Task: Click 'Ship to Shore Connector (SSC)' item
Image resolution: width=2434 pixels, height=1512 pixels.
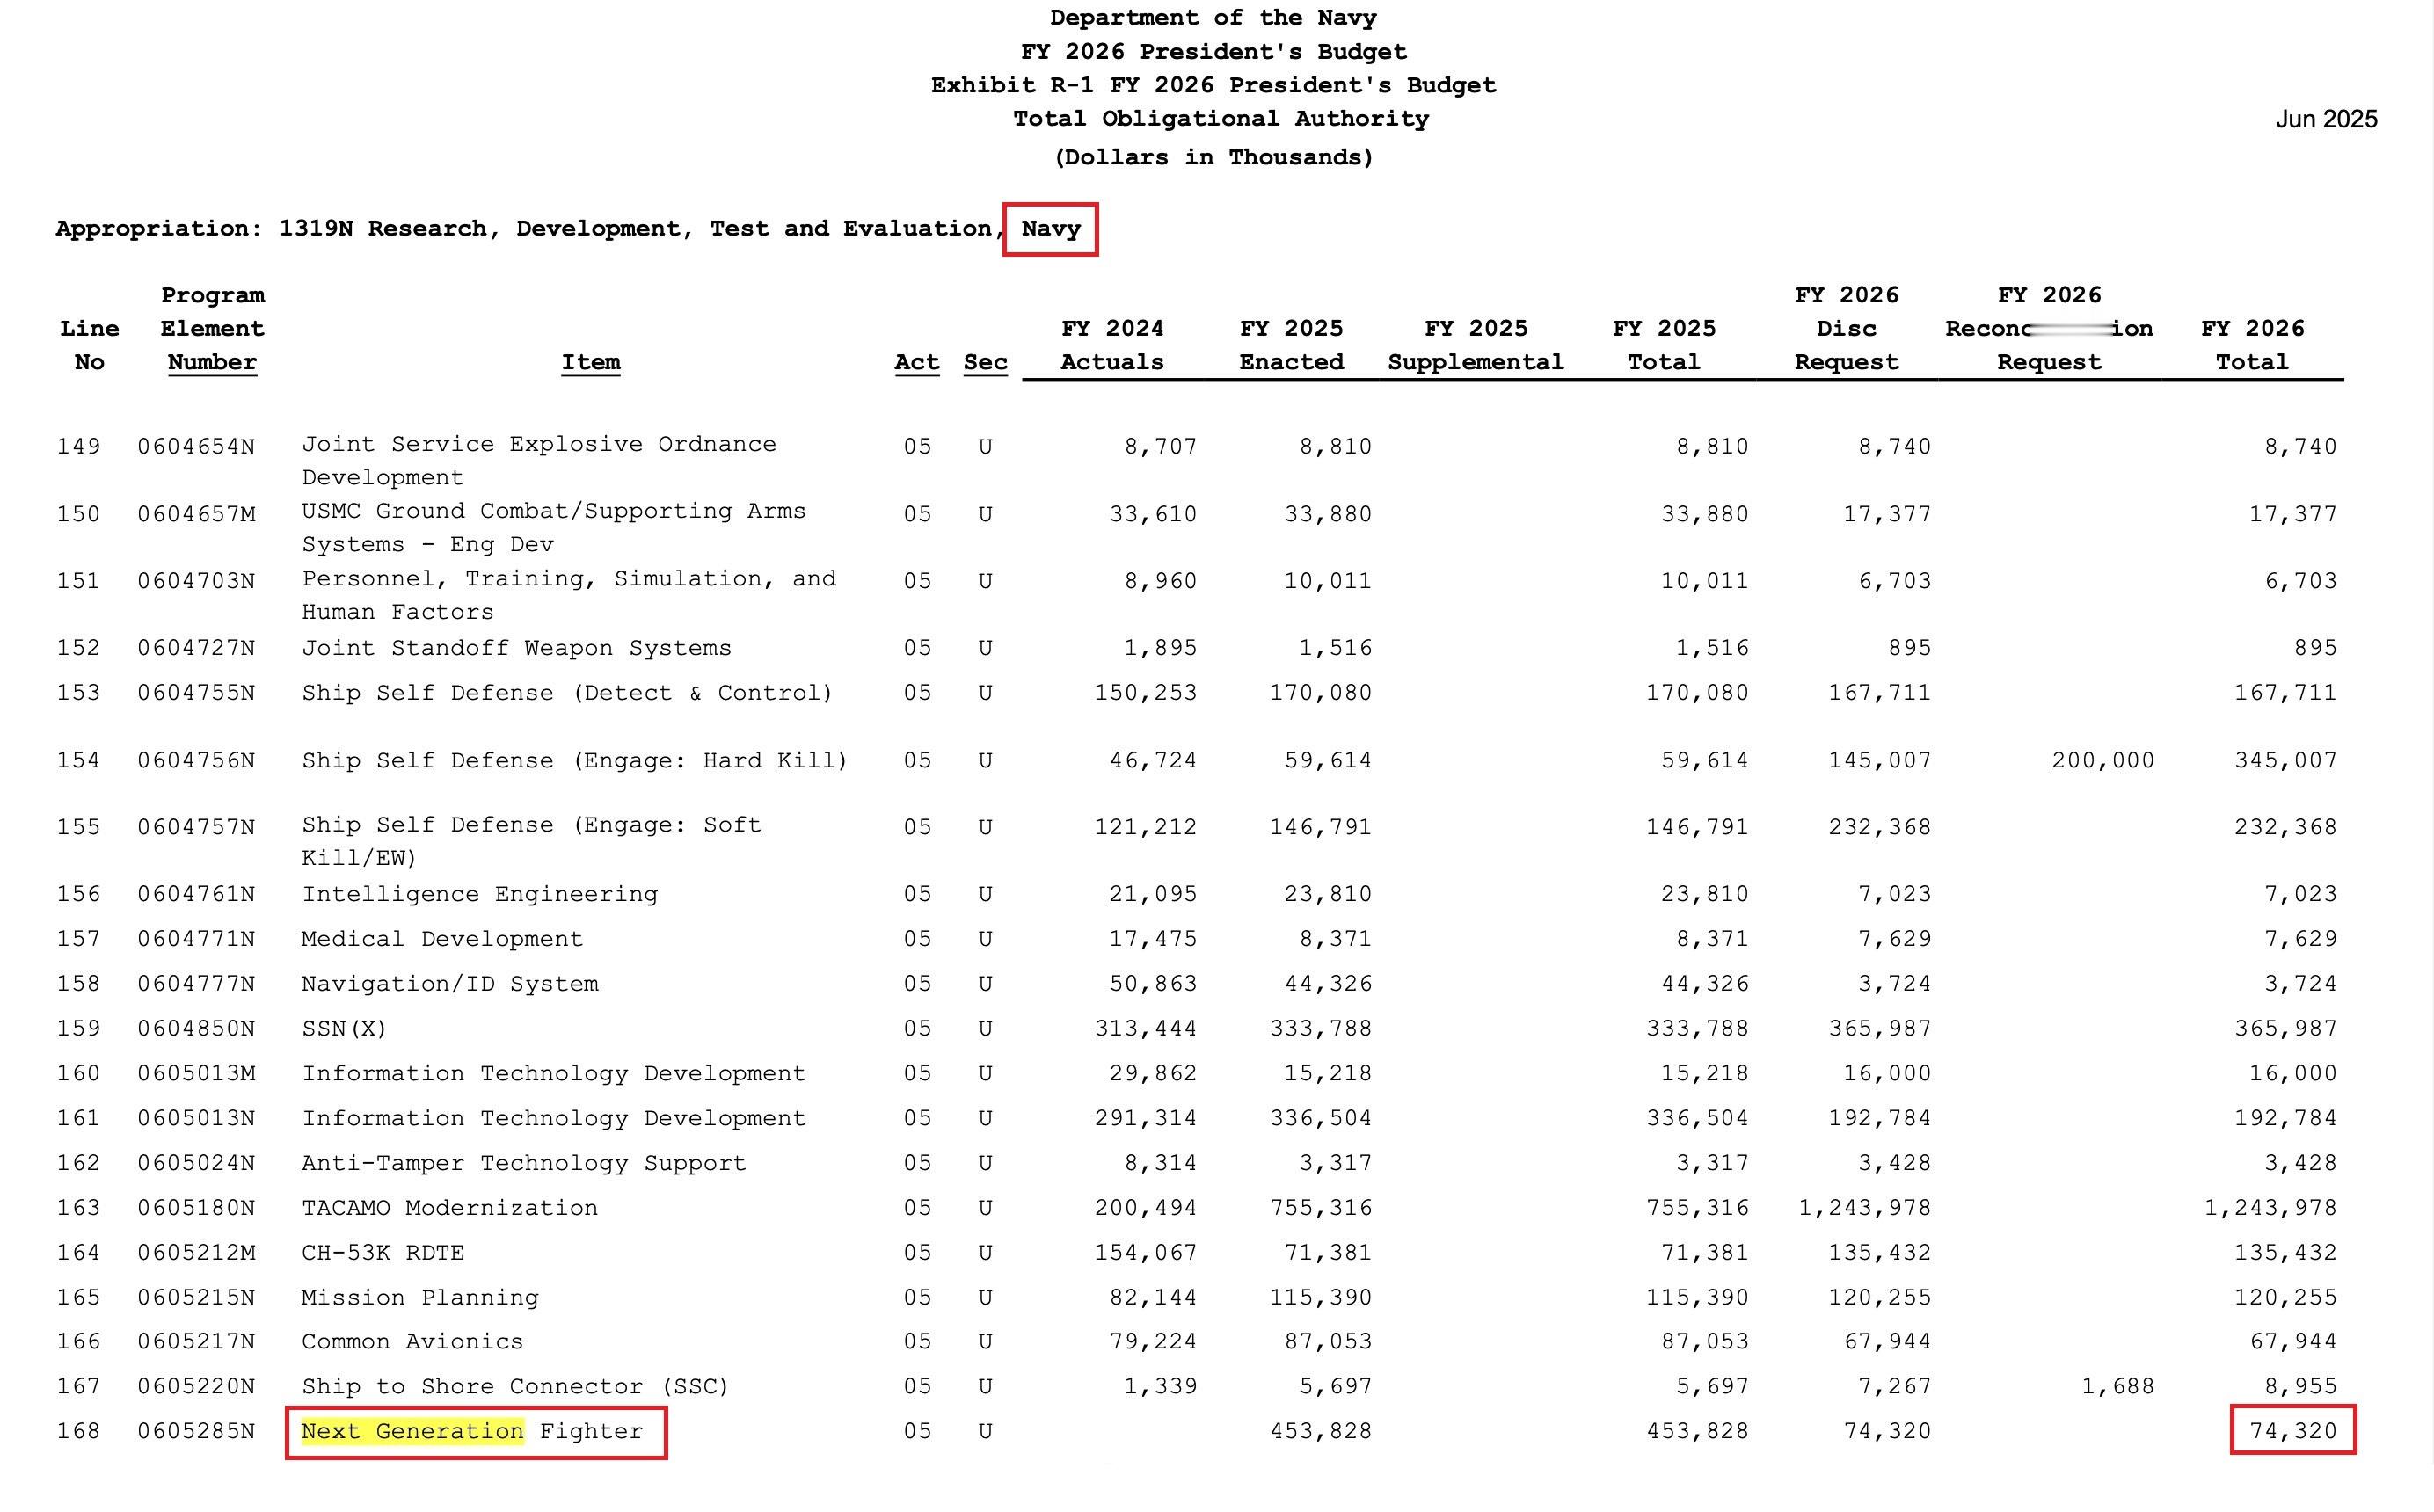Action: pyautogui.click(x=516, y=1387)
